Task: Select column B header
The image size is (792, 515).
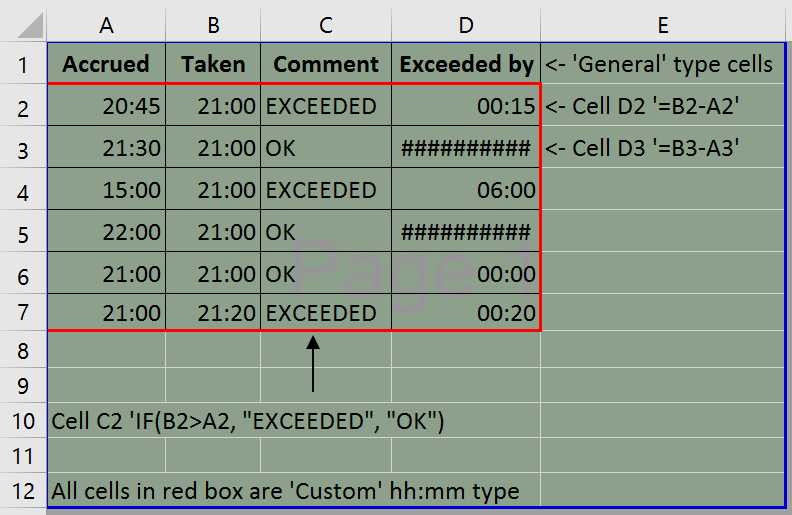Action: 213,25
